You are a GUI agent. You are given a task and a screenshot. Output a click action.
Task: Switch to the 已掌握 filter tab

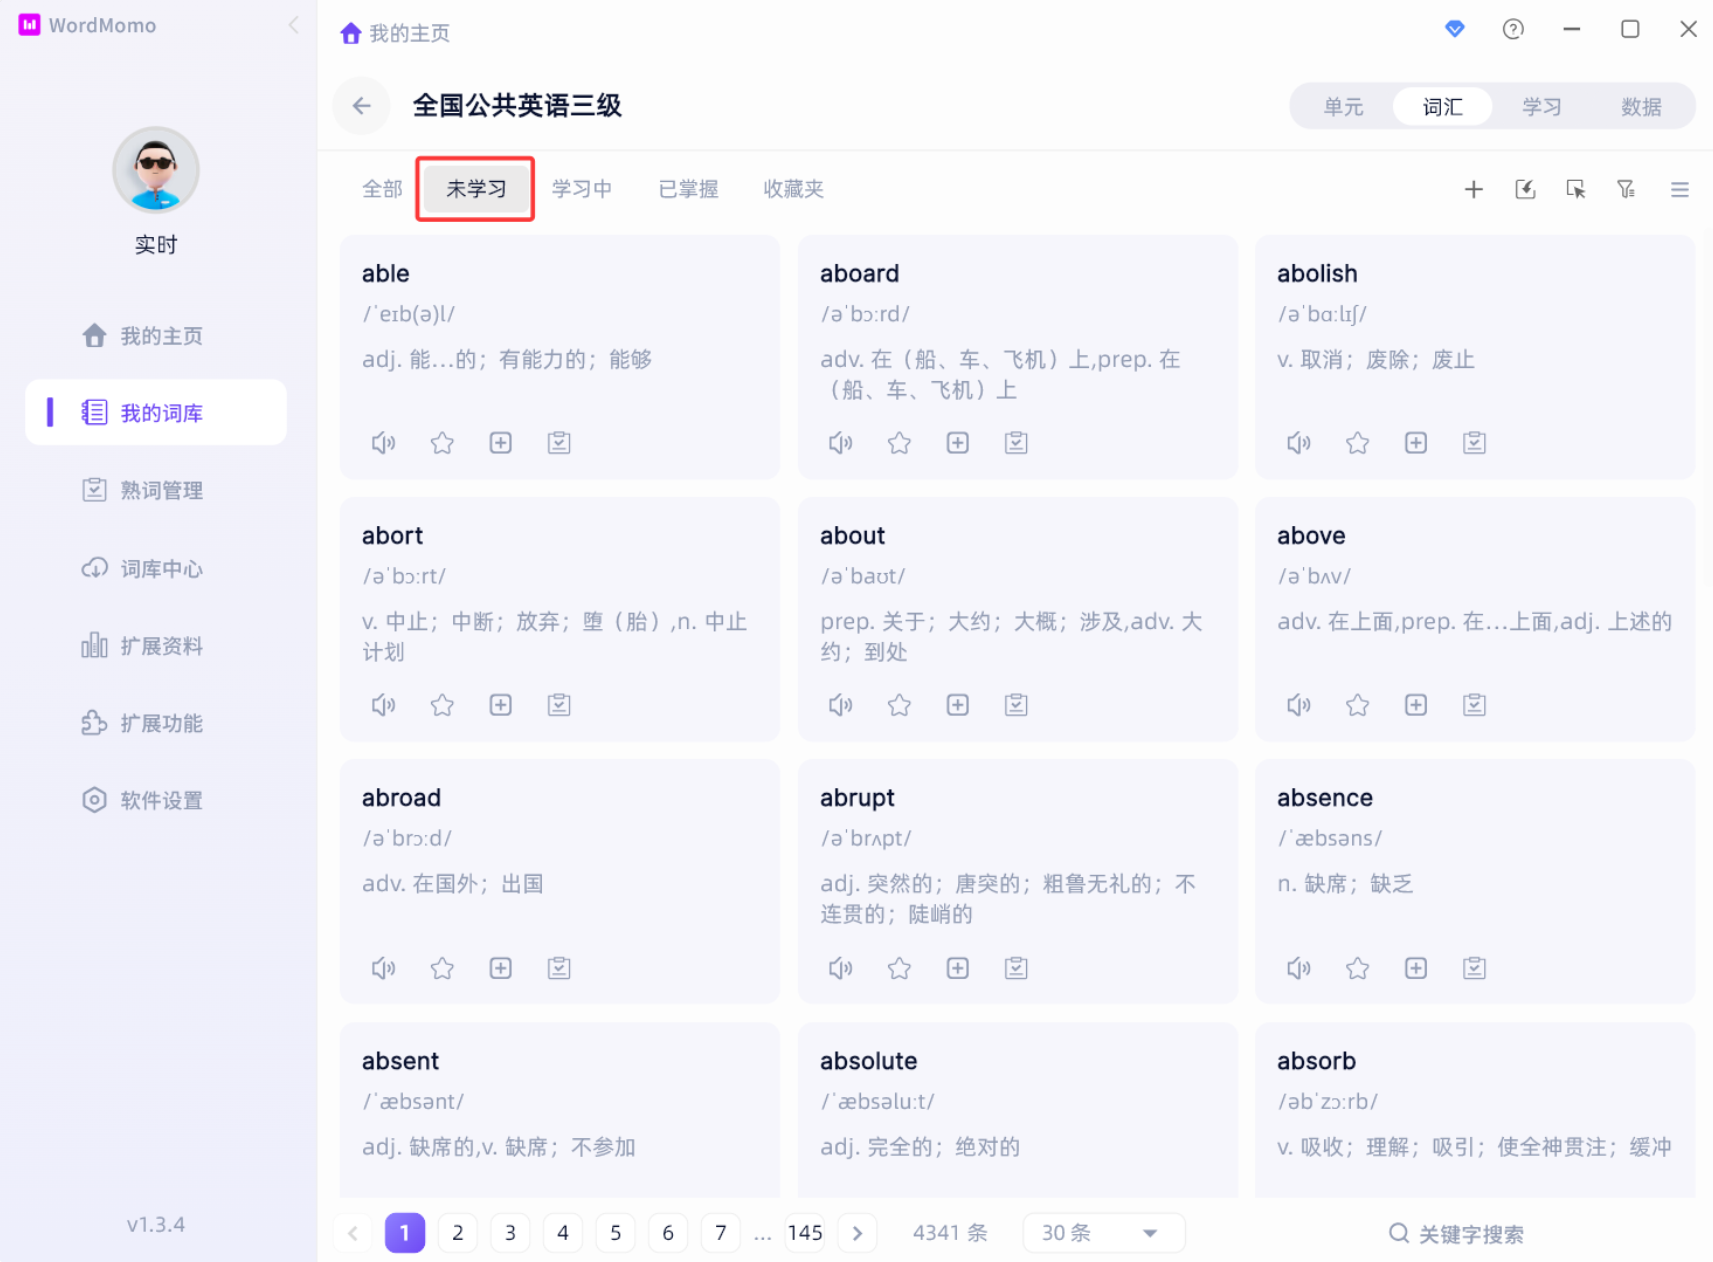tap(689, 189)
